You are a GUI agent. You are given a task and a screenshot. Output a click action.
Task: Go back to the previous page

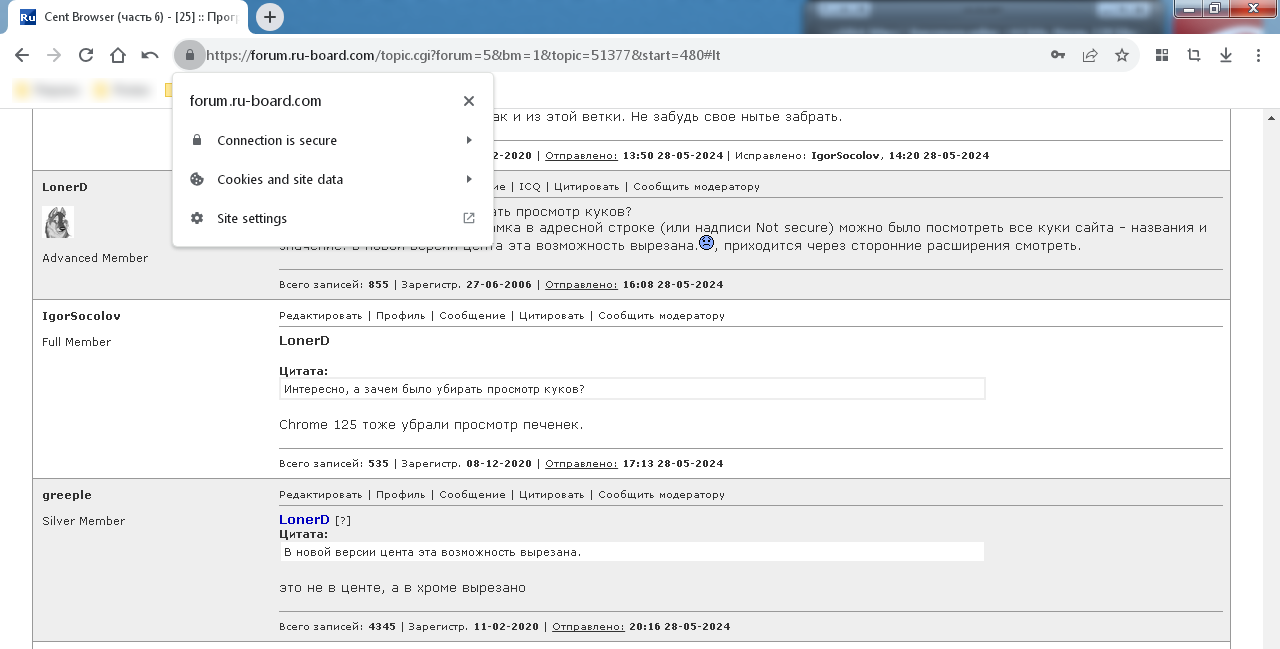[22, 55]
